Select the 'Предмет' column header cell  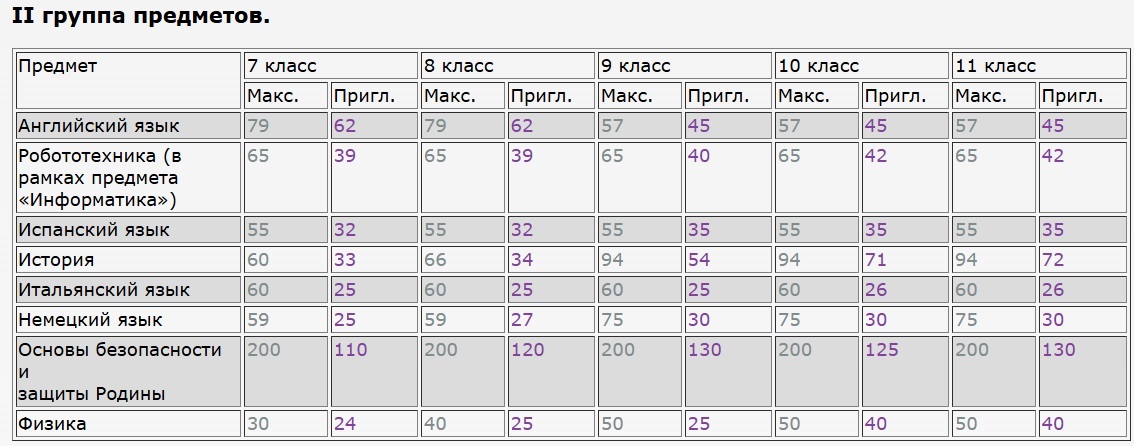pos(58,66)
